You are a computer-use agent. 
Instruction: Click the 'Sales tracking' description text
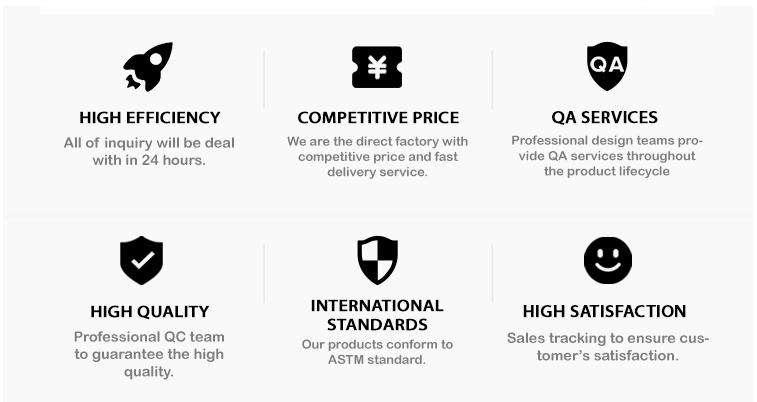click(x=608, y=347)
